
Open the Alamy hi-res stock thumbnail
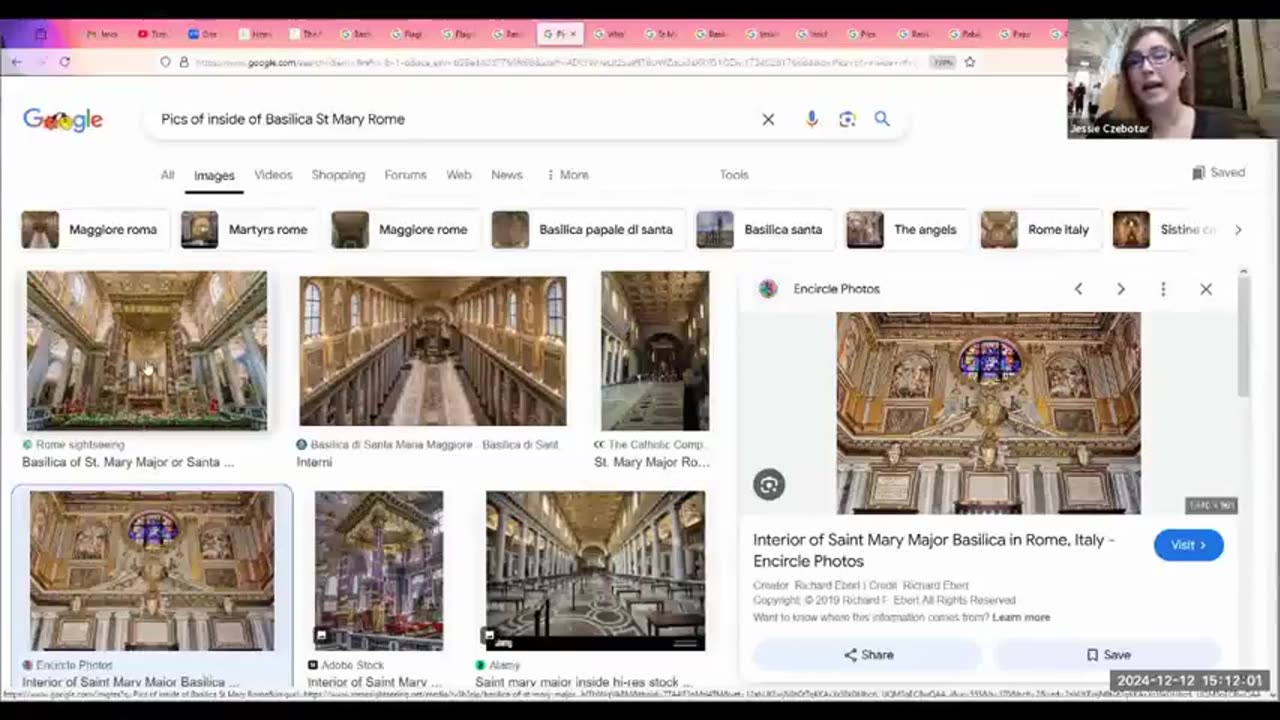[x=596, y=571]
